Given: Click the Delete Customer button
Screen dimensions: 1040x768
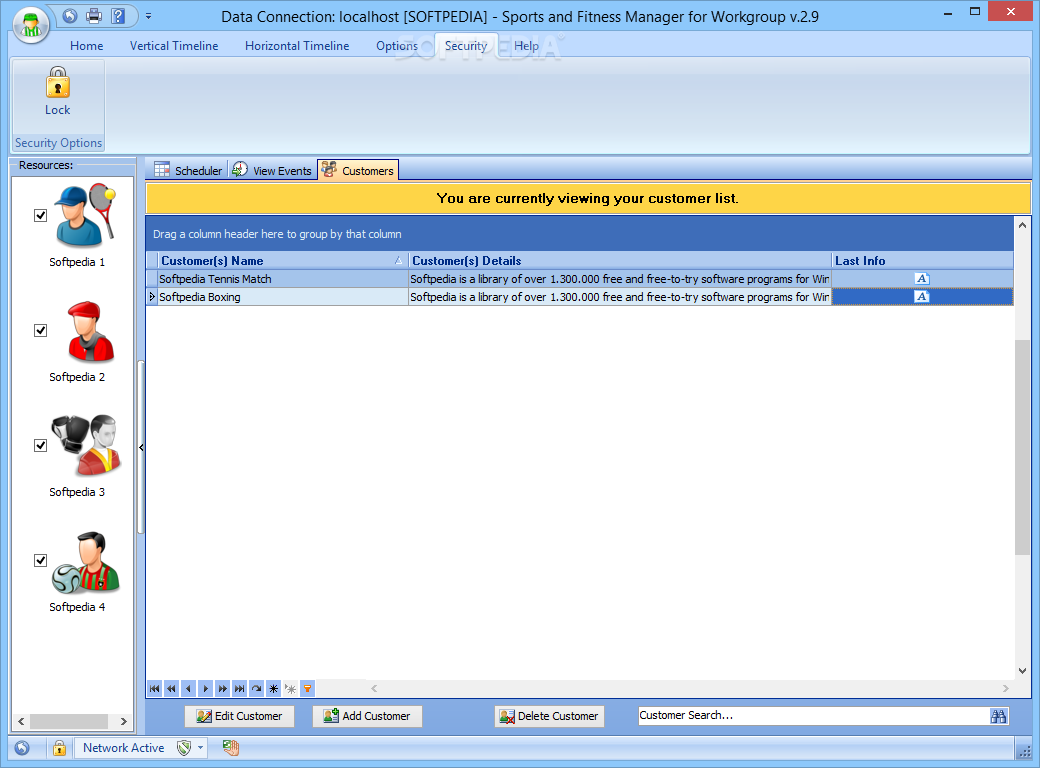Looking at the screenshot, I should click(549, 716).
